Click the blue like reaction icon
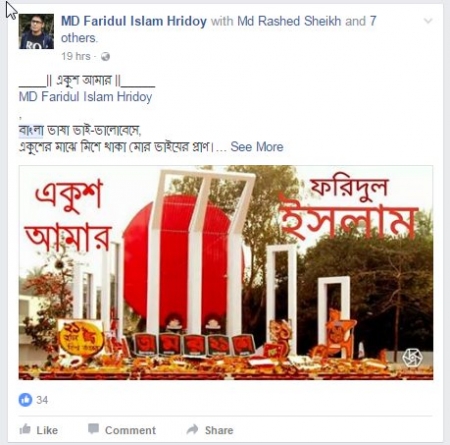Screen dimensions: 450x445 click(x=25, y=399)
